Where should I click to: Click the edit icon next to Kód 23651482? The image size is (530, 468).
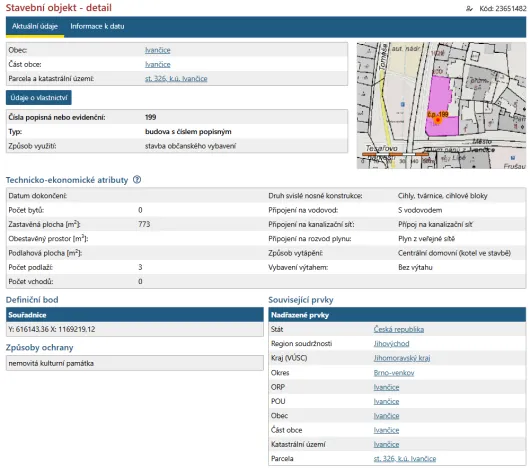(469, 8)
